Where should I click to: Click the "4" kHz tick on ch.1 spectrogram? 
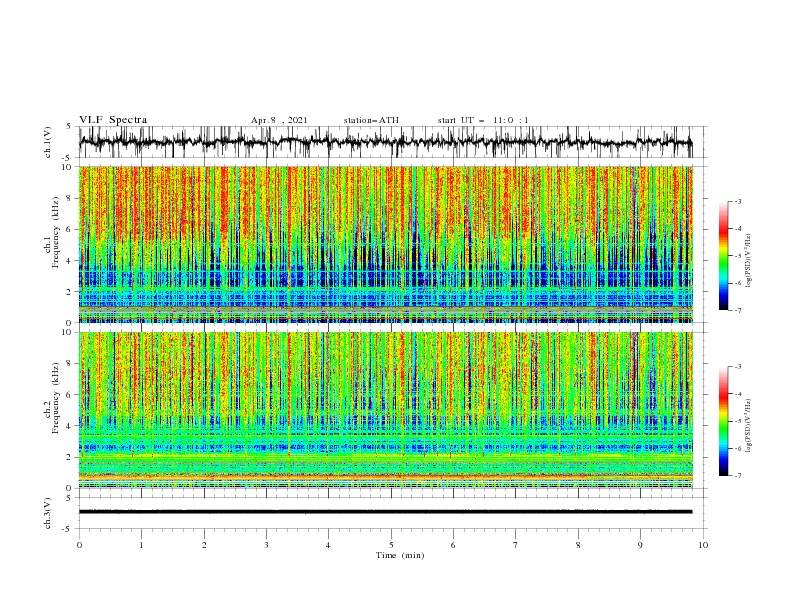pyautogui.click(x=70, y=261)
